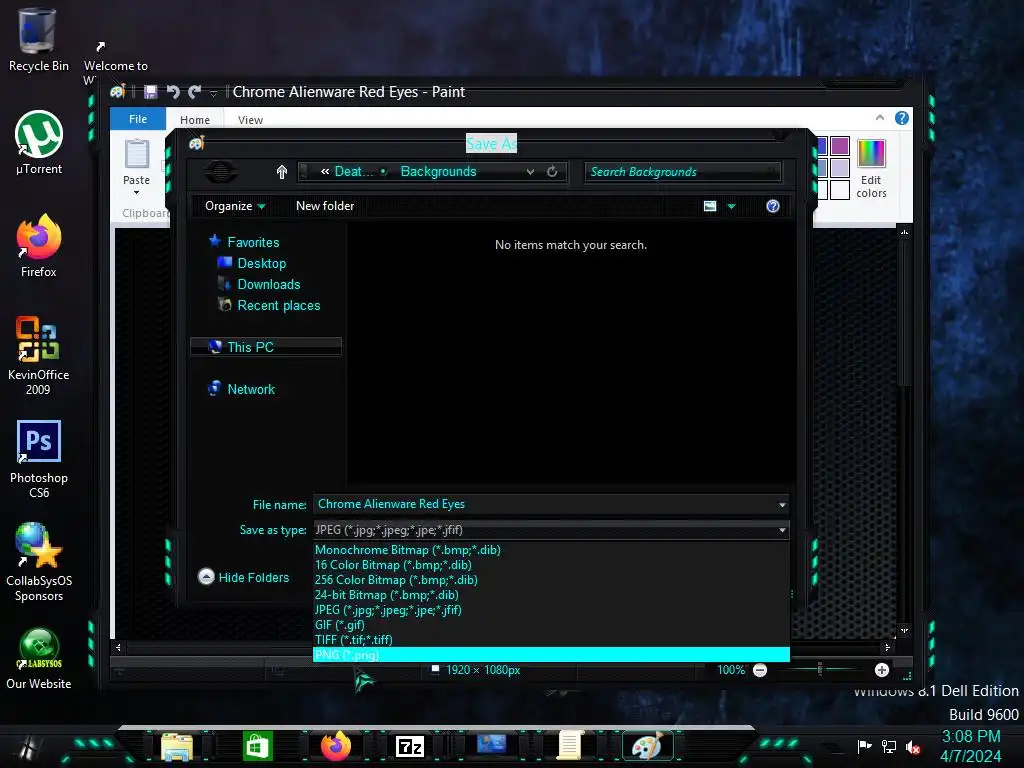This screenshot has width=1024, height=768.
Task: Open the Paint Help question mark icon
Action: (x=902, y=118)
